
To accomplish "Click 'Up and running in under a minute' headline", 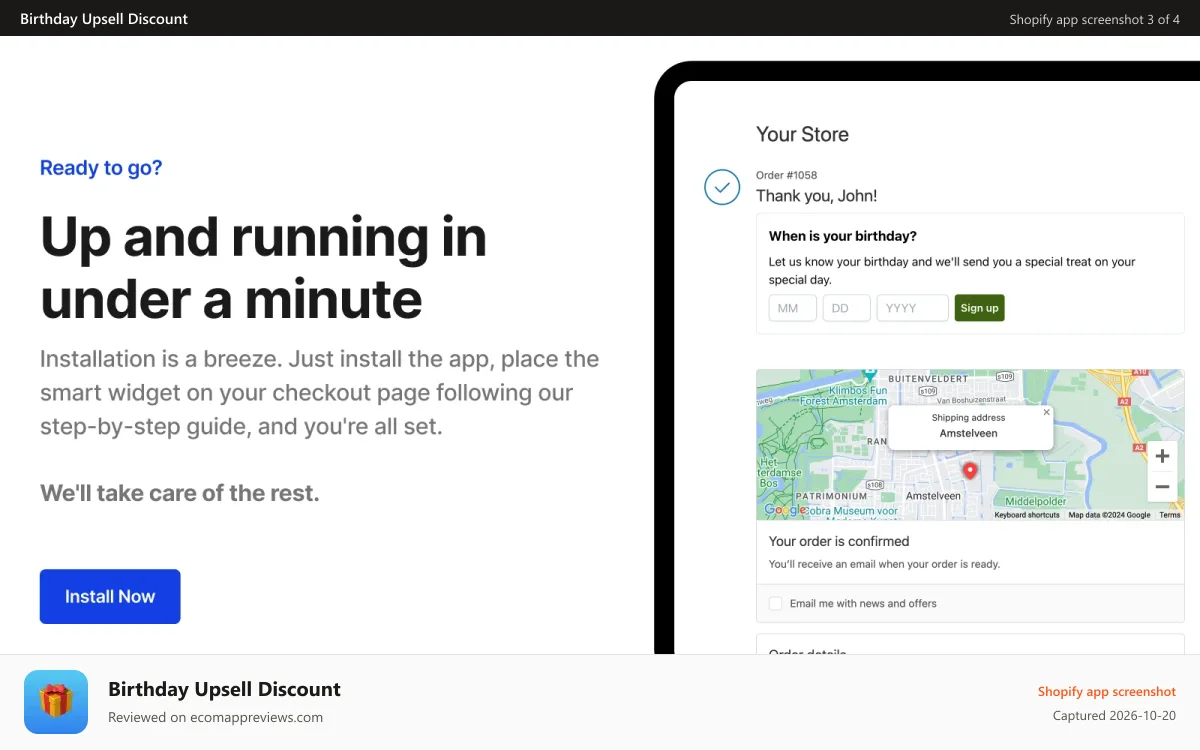I will (x=264, y=267).
